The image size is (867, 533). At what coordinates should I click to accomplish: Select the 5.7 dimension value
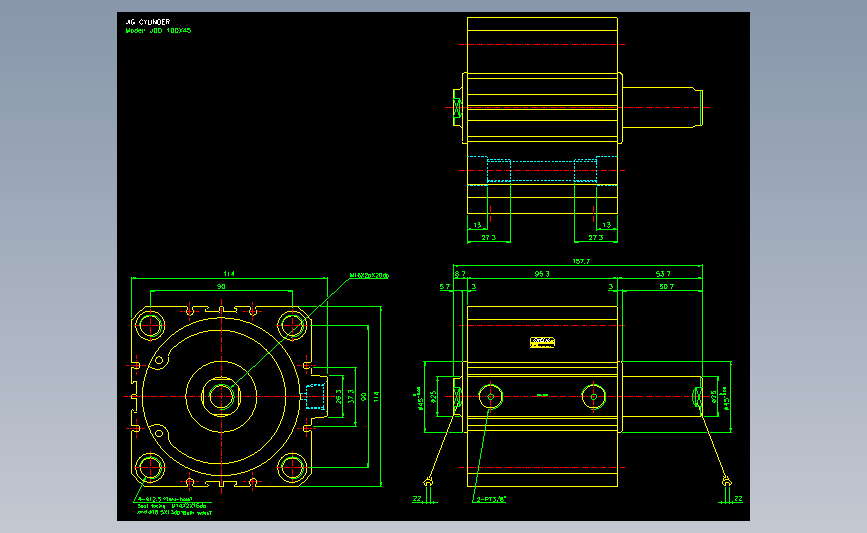[445, 286]
